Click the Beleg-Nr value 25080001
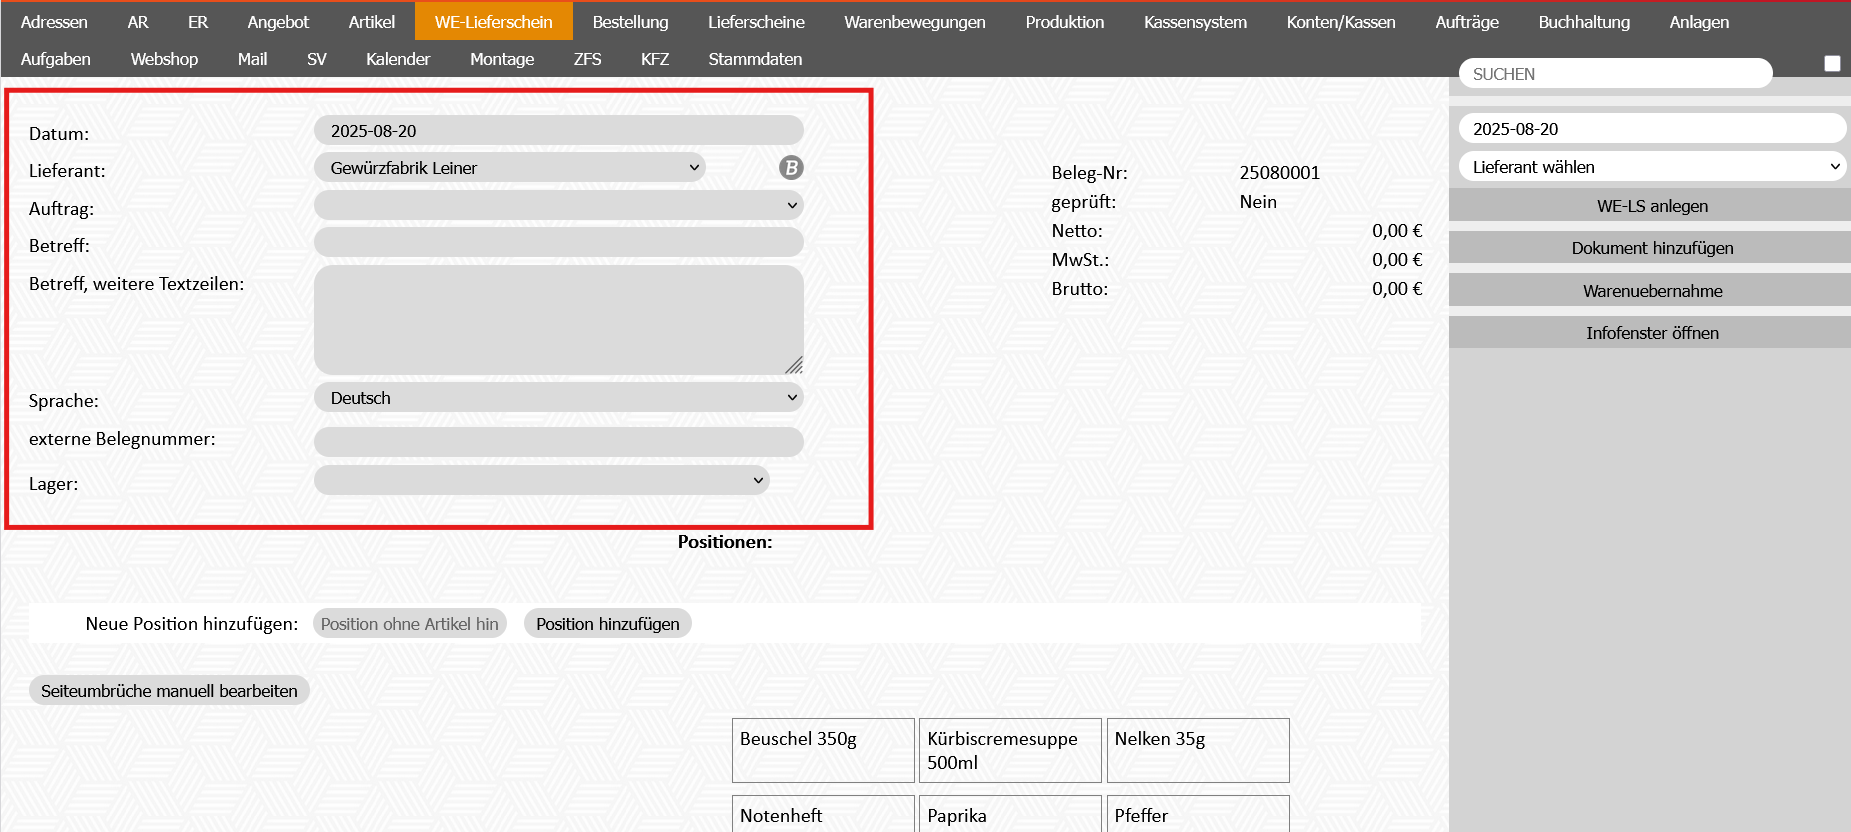This screenshot has width=1851, height=832. pos(1279,173)
